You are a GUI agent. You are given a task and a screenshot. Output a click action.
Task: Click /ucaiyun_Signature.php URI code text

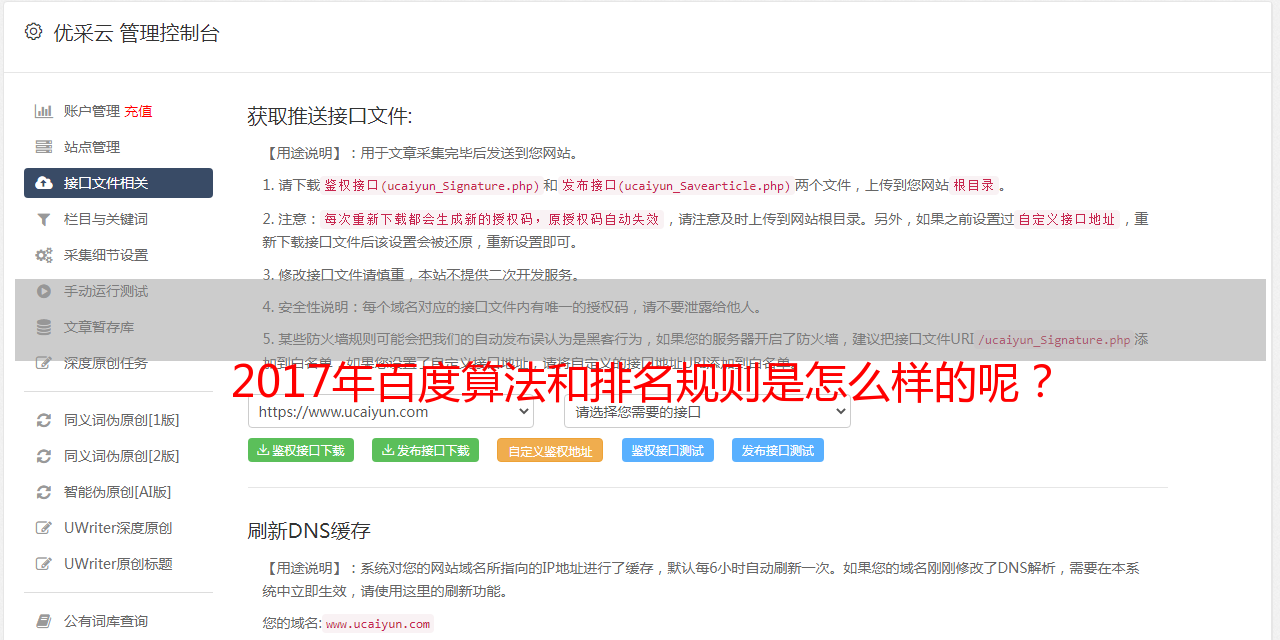tap(1054, 340)
